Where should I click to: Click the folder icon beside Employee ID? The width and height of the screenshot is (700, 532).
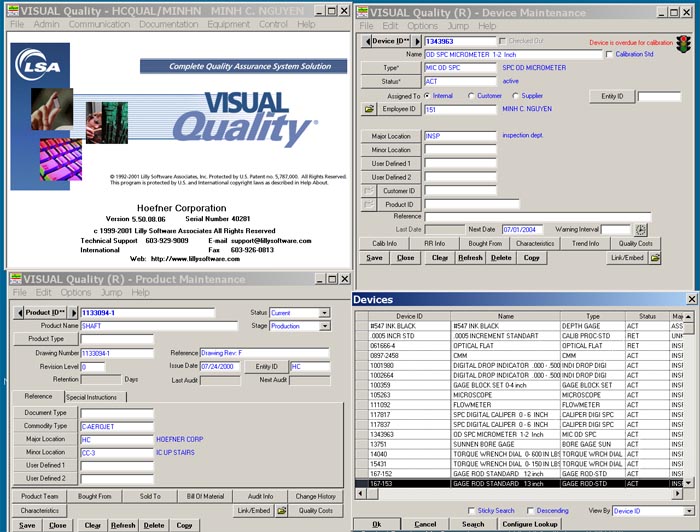(368, 108)
